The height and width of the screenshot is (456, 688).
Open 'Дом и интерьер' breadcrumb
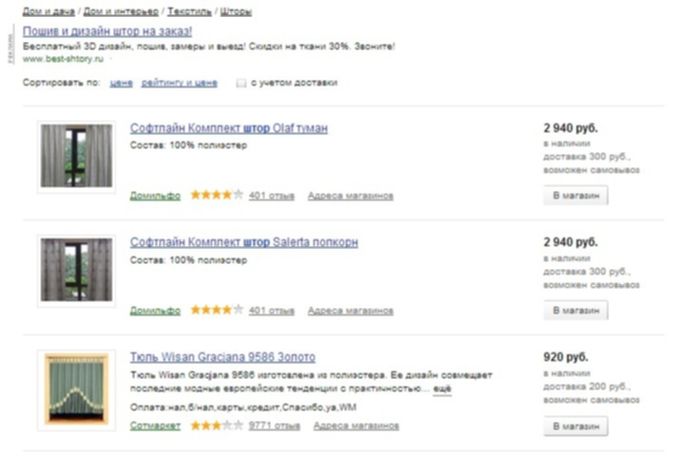(121, 11)
